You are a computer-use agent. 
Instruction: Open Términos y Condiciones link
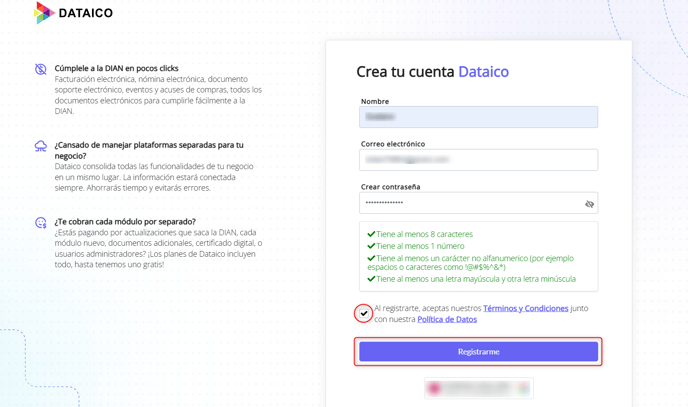(x=525, y=308)
